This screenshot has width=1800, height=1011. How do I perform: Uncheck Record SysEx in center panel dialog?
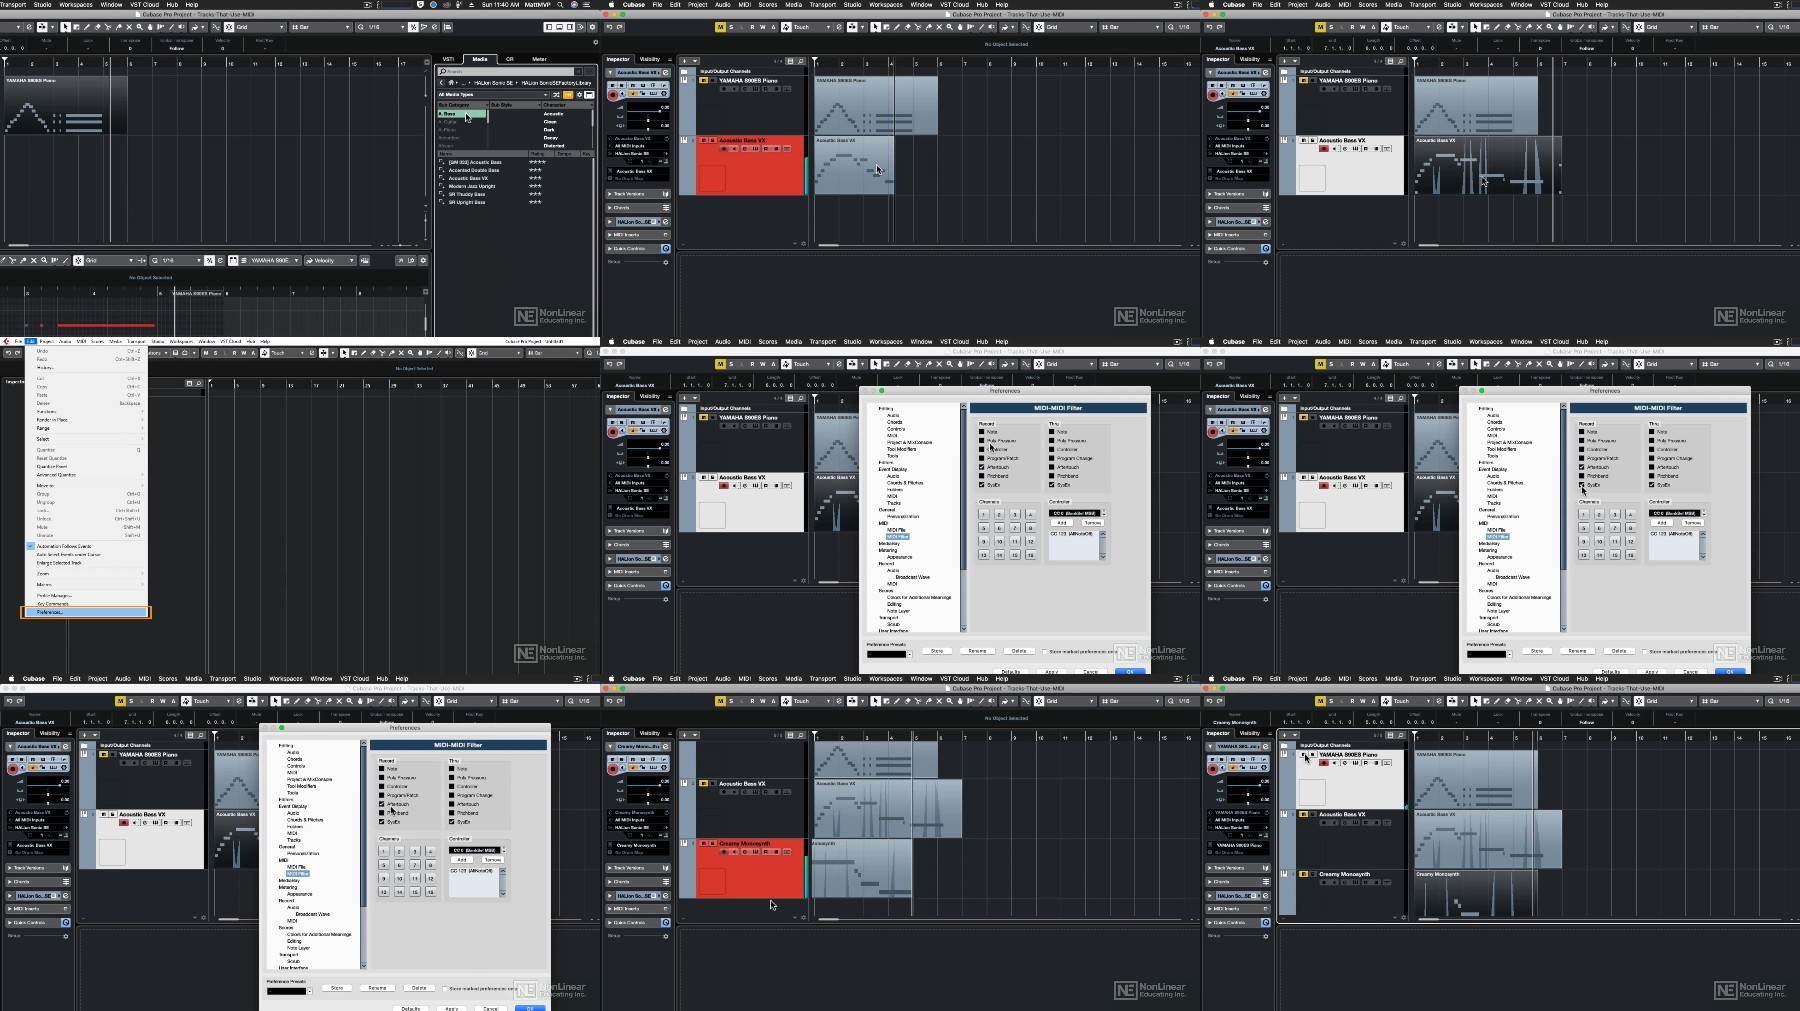(982, 485)
